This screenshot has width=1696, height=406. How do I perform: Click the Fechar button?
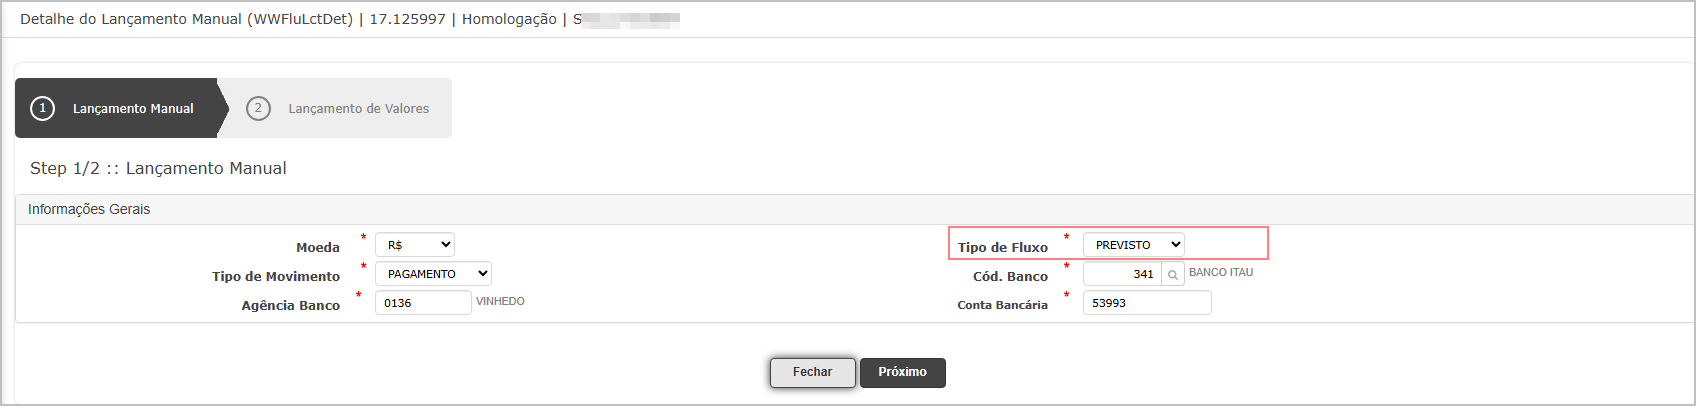[813, 372]
